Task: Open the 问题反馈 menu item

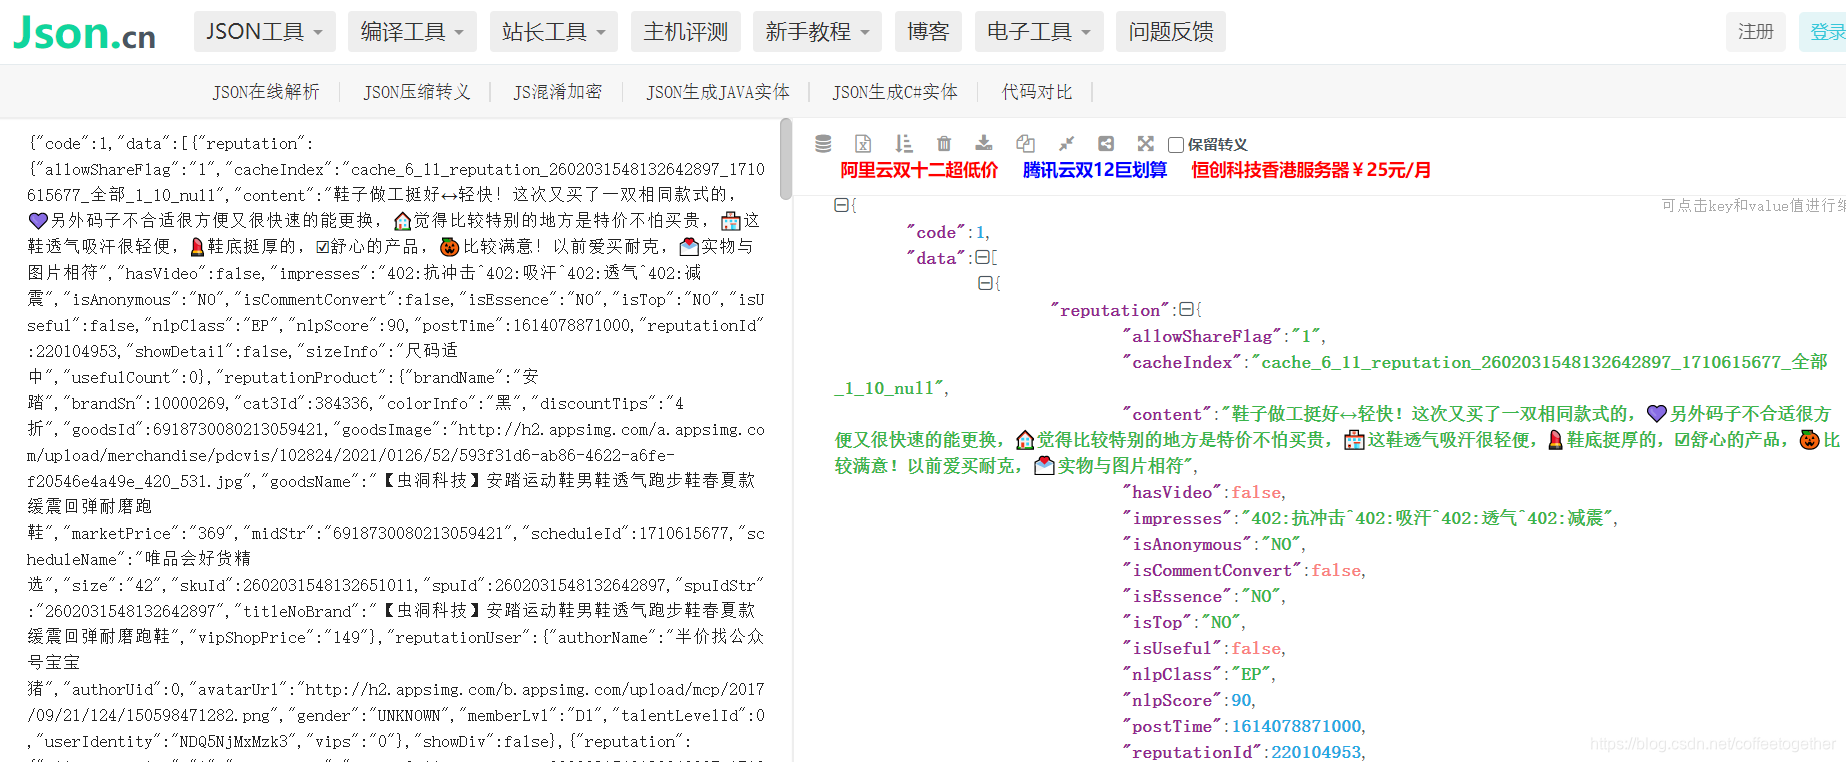Action: tap(1171, 32)
